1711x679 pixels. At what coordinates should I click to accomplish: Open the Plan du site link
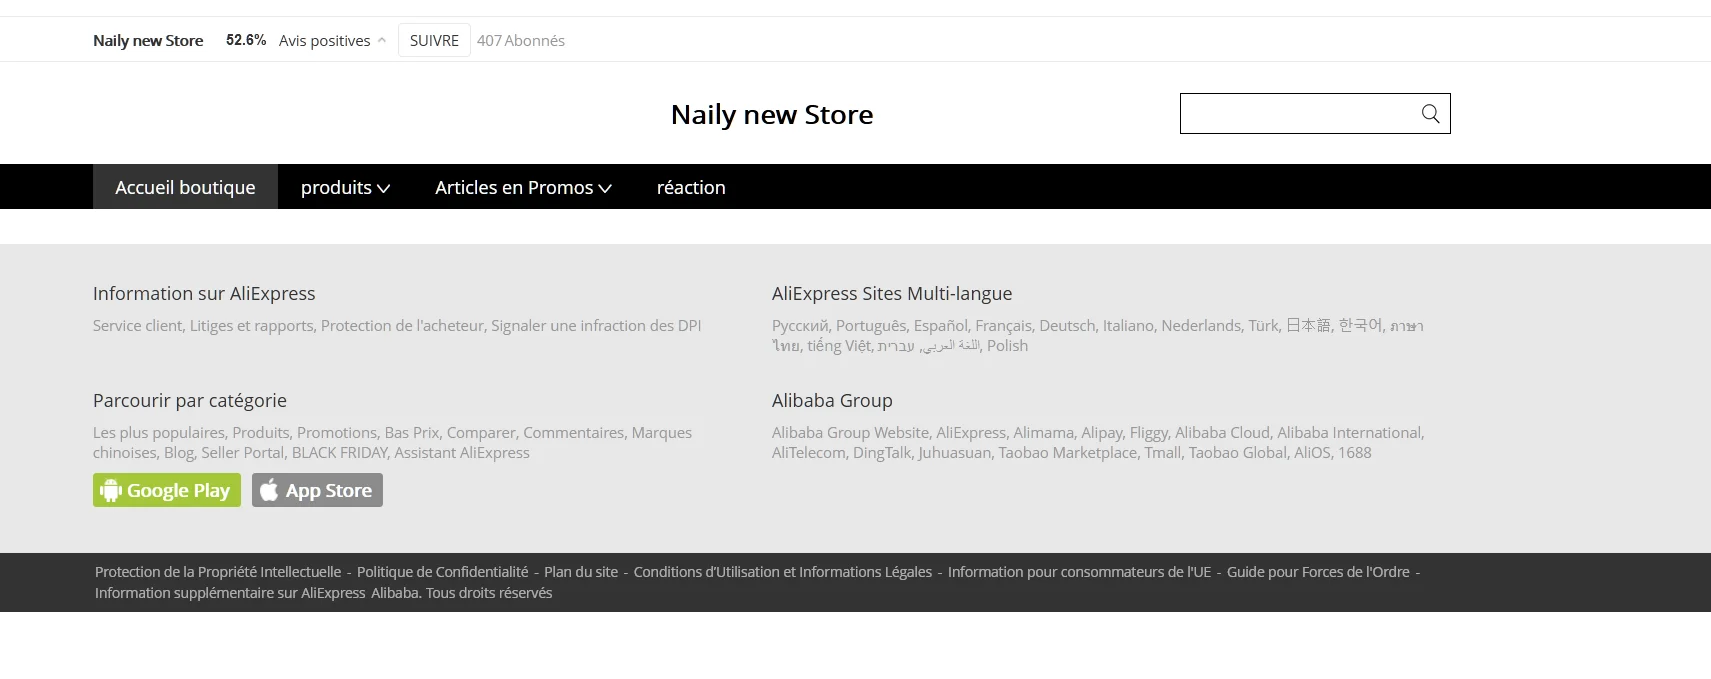point(581,572)
